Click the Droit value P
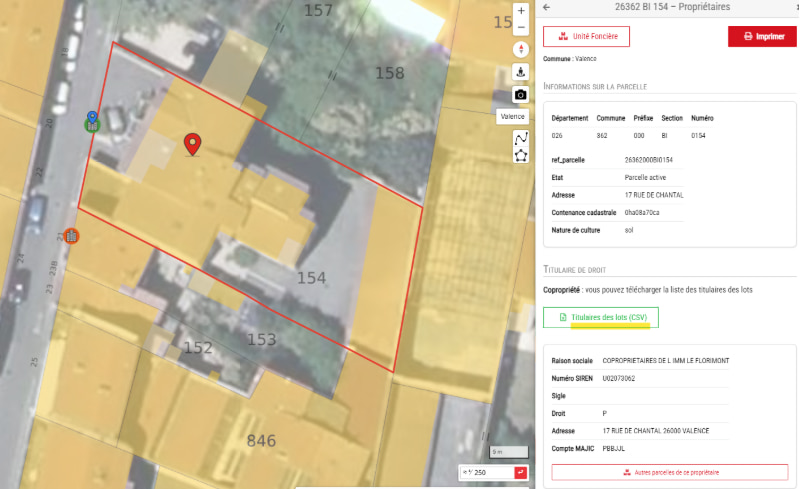The image size is (801, 489). click(604, 413)
